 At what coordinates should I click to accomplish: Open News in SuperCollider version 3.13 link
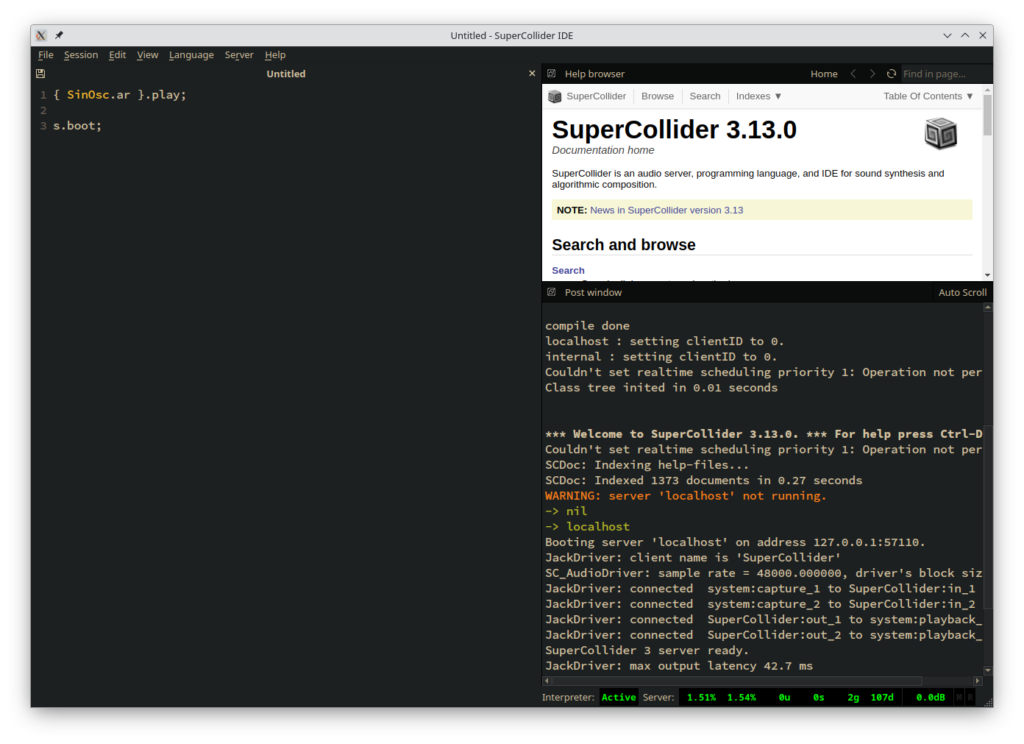666,210
